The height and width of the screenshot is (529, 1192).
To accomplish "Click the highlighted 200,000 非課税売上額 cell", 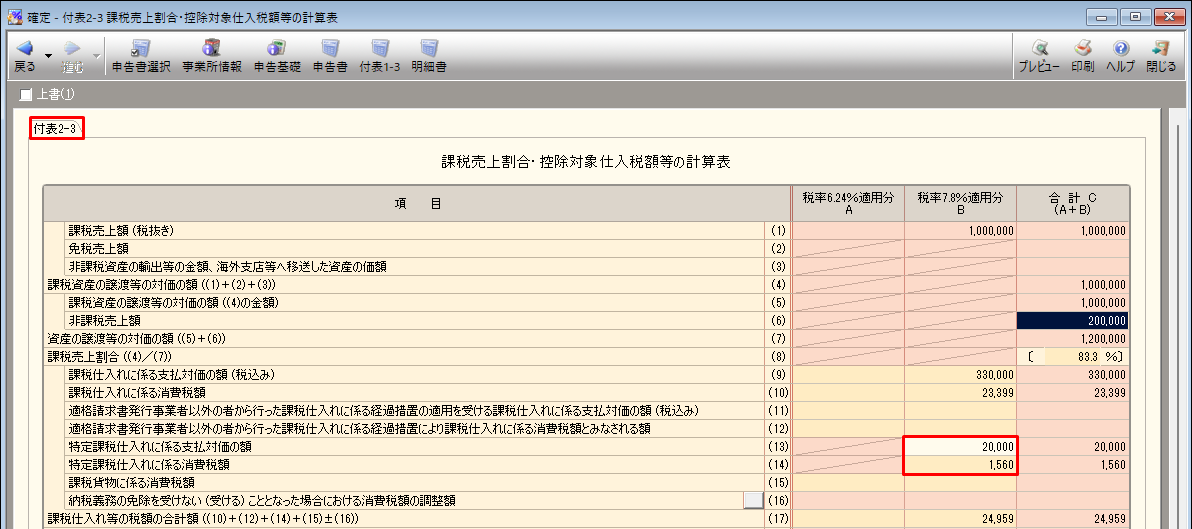I will [x=1073, y=320].
